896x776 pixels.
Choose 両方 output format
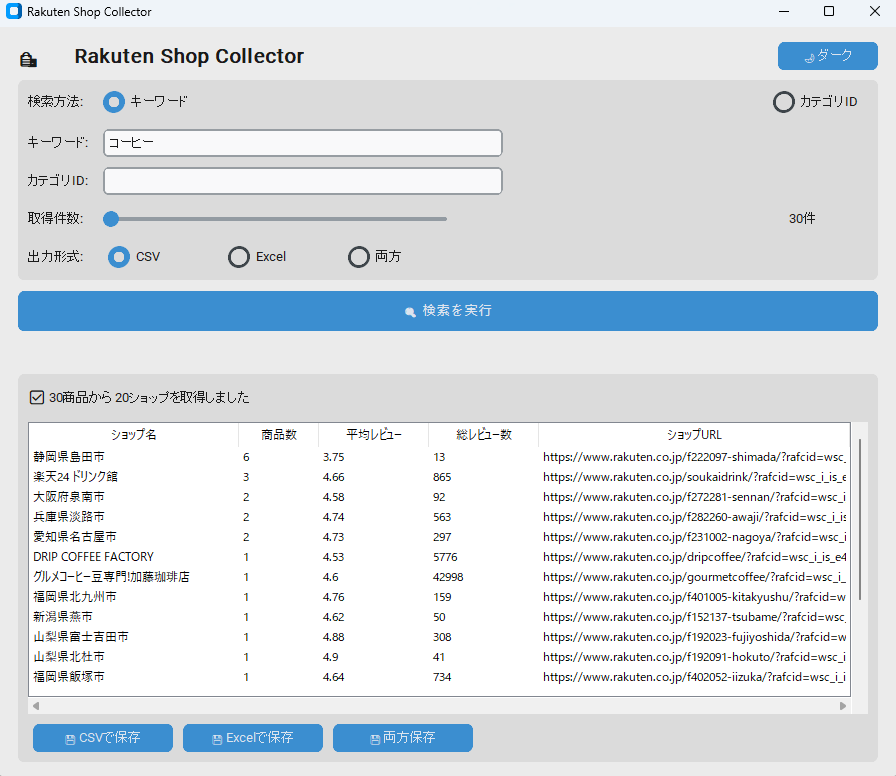359,257
